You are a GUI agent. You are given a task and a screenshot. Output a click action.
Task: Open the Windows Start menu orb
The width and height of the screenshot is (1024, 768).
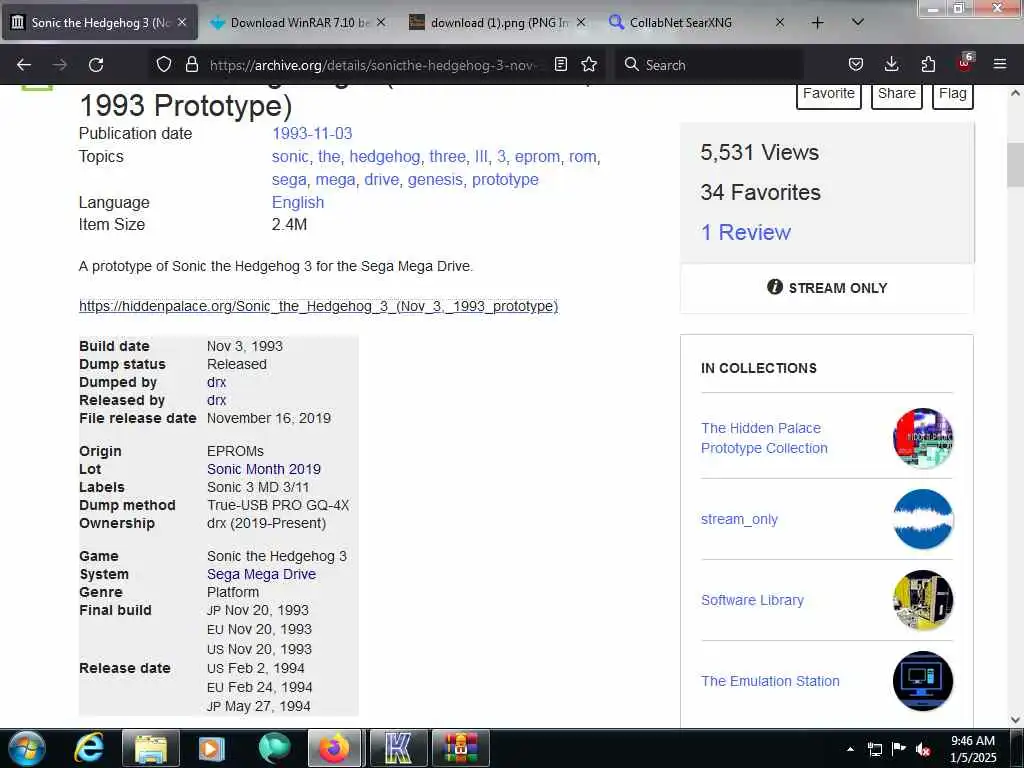click(x=27, y=748)
